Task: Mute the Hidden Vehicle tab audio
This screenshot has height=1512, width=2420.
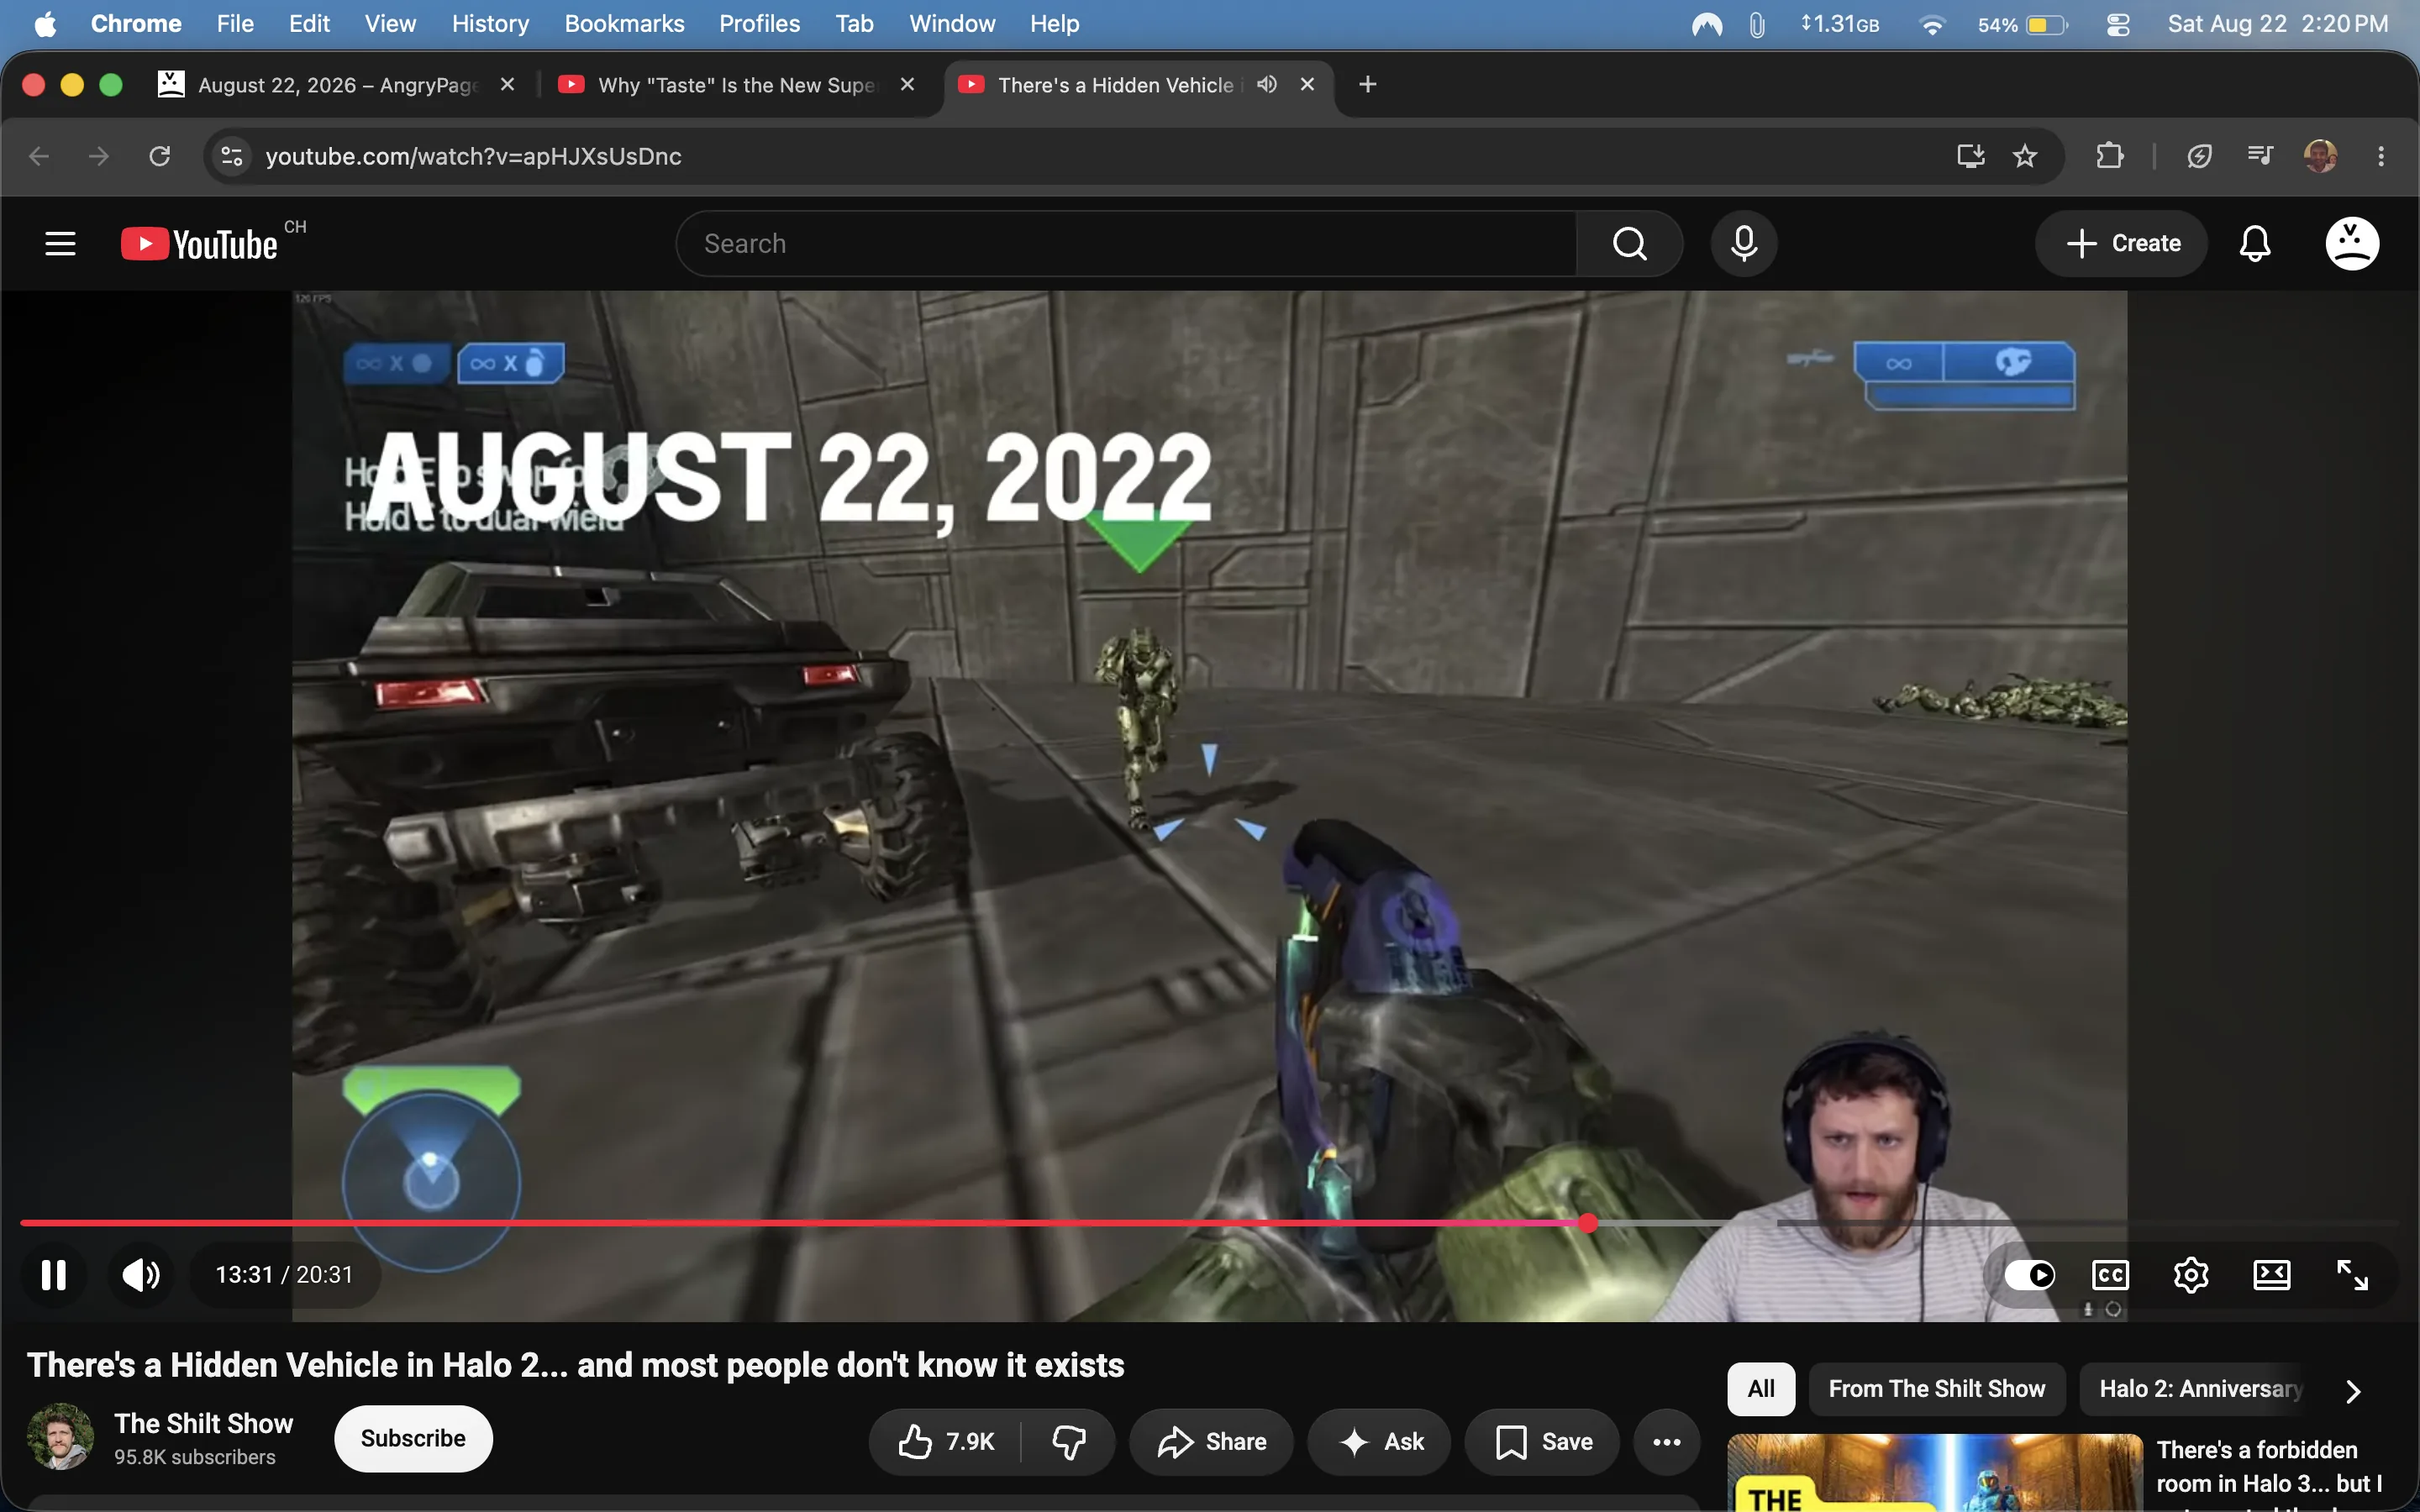Action: tap(1267, 85)
